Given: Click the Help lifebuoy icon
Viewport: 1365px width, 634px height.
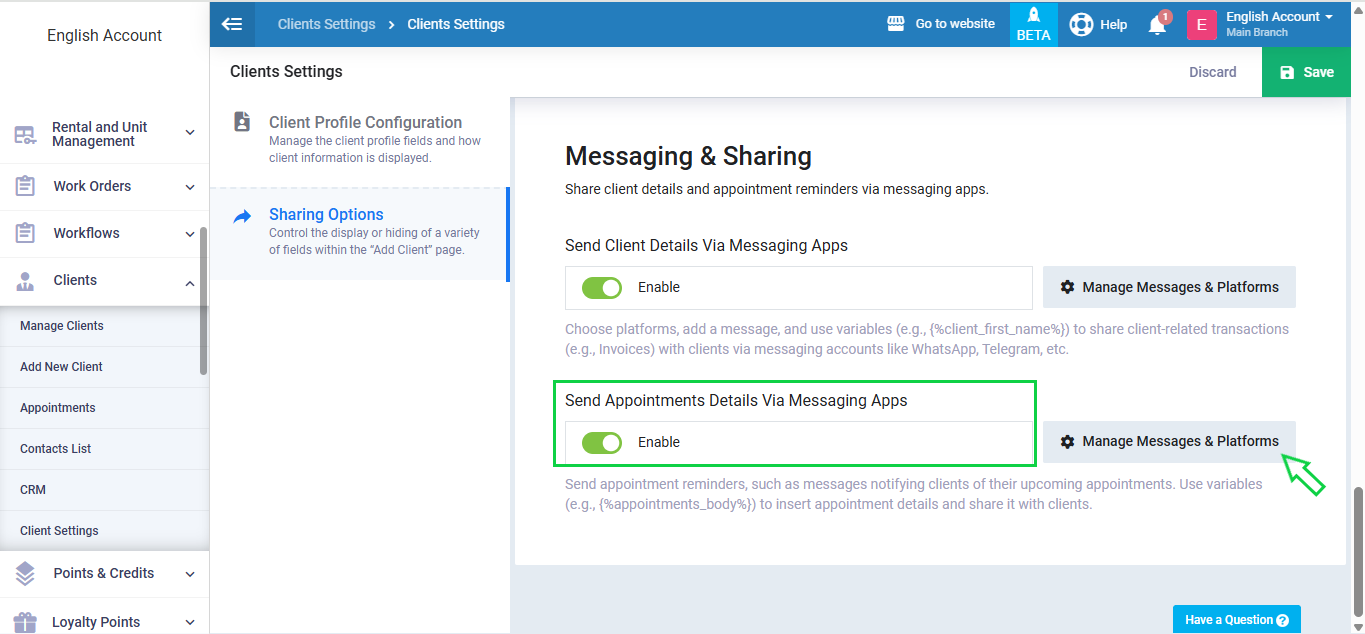Looking at the screenshot, I should [x=1080, y=24].
